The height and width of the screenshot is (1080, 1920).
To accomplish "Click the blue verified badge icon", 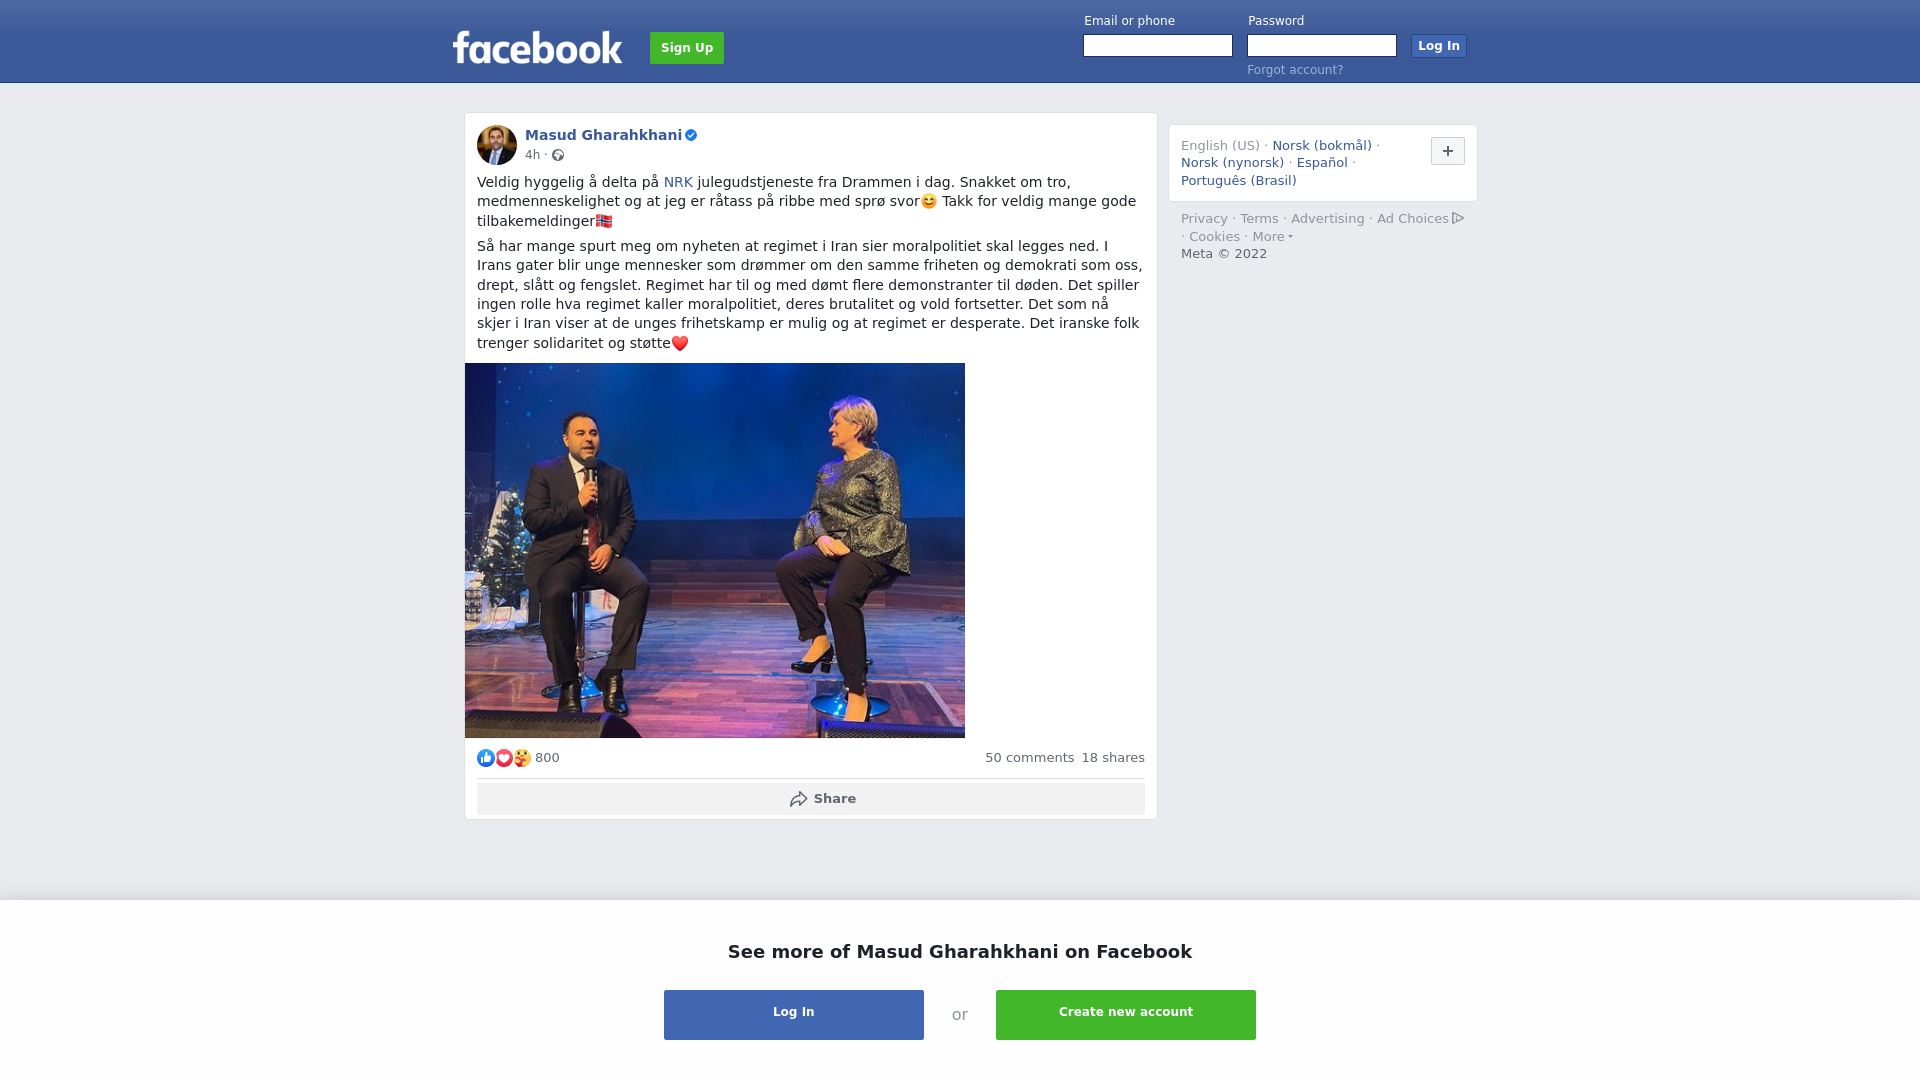I will pyautogui.click(x=691, y=135).
